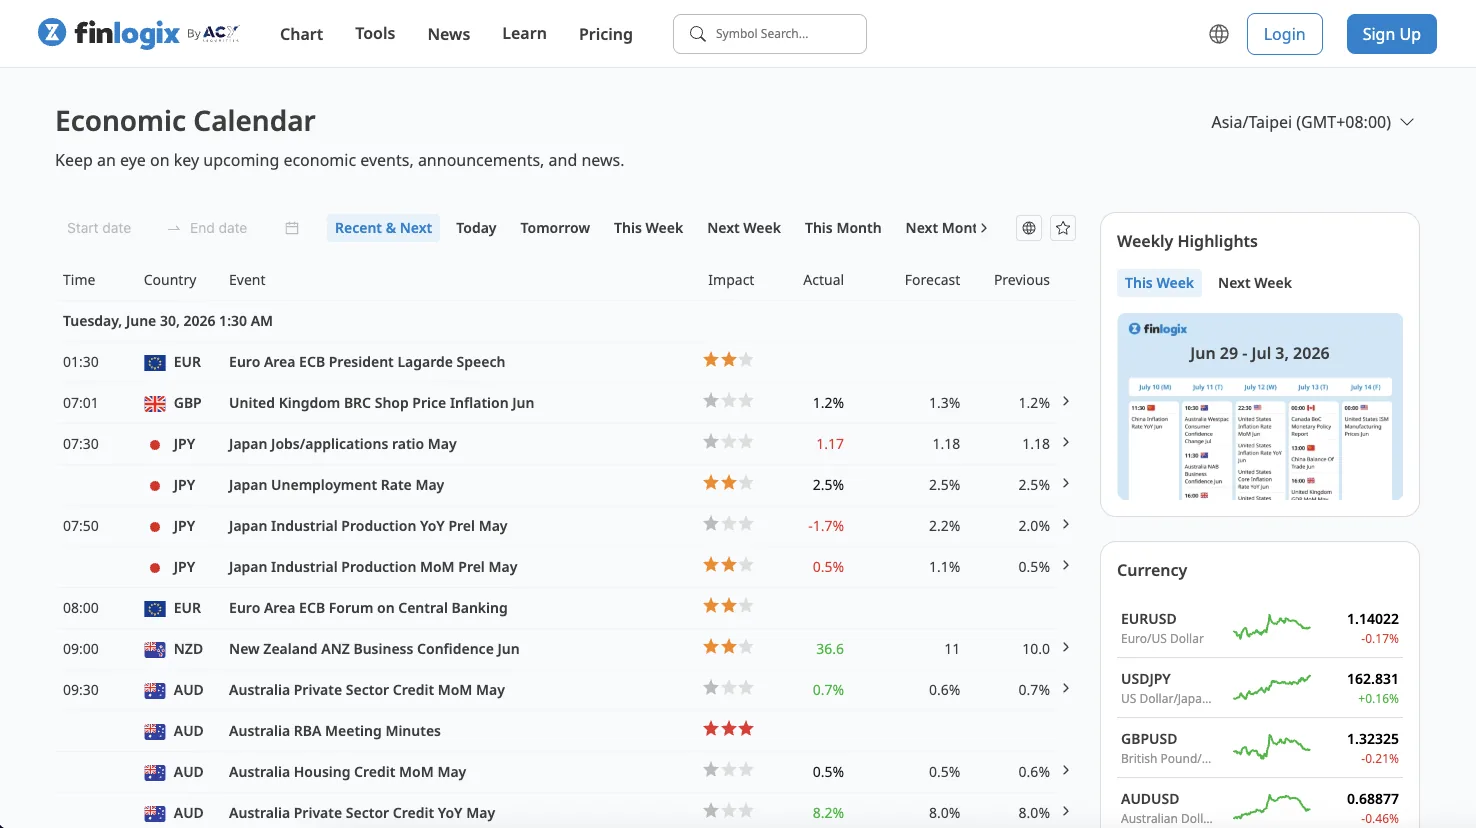This screenshot has width=1476, height=828.
Task: Click Australia Private Sector Credit YoY May
Action: point(362,813)
